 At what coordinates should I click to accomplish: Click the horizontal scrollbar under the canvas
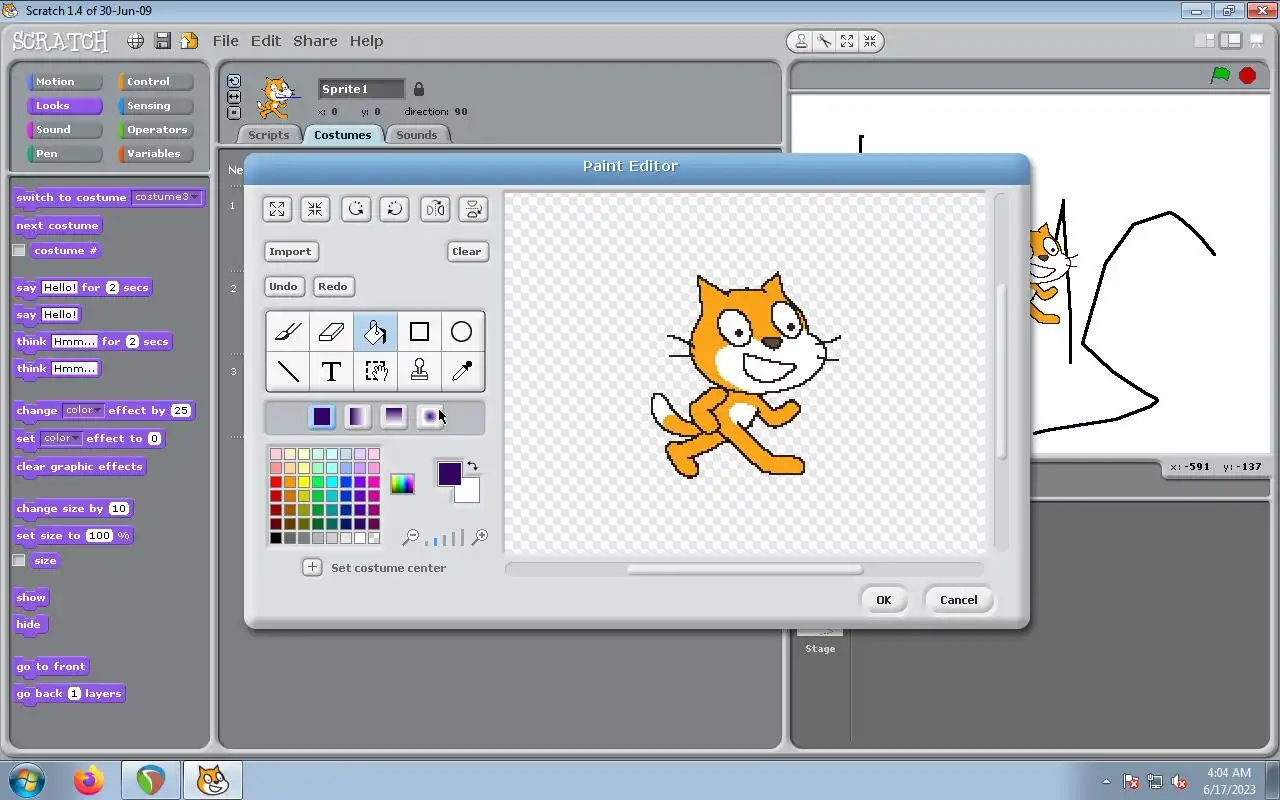coord(745,569)
